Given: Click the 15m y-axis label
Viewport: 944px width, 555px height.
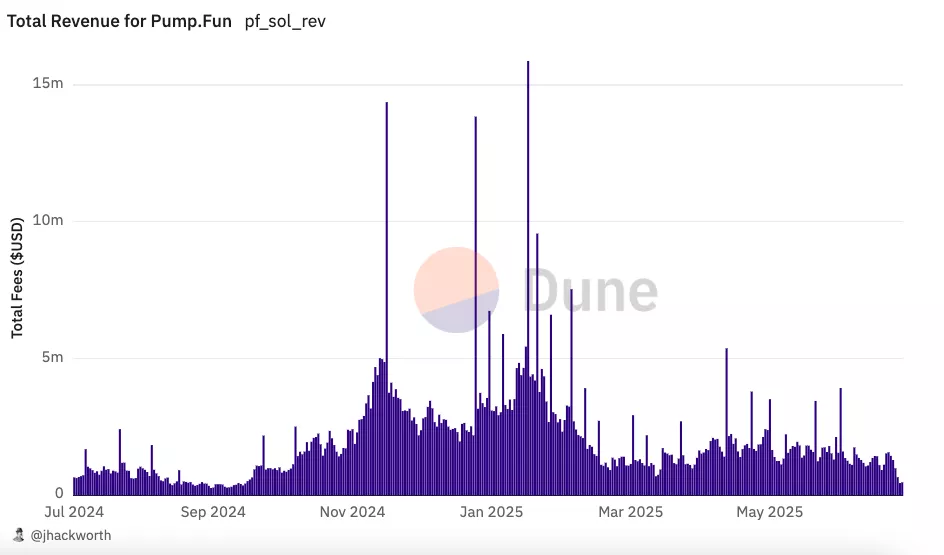Looking at the screenshot, I should tap(48, 84).
